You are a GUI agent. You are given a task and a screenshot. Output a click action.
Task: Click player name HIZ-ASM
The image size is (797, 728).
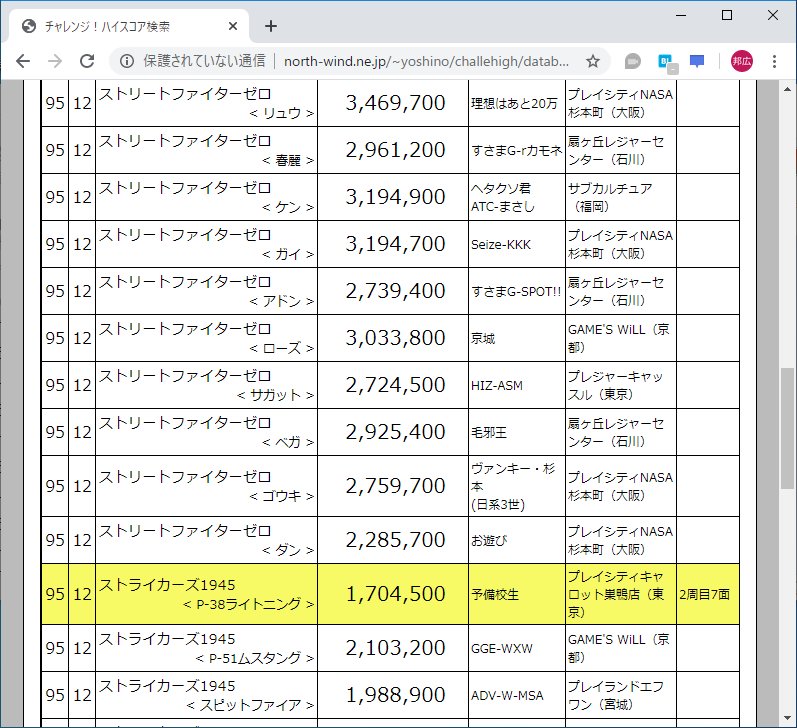[x=497, y=386]
